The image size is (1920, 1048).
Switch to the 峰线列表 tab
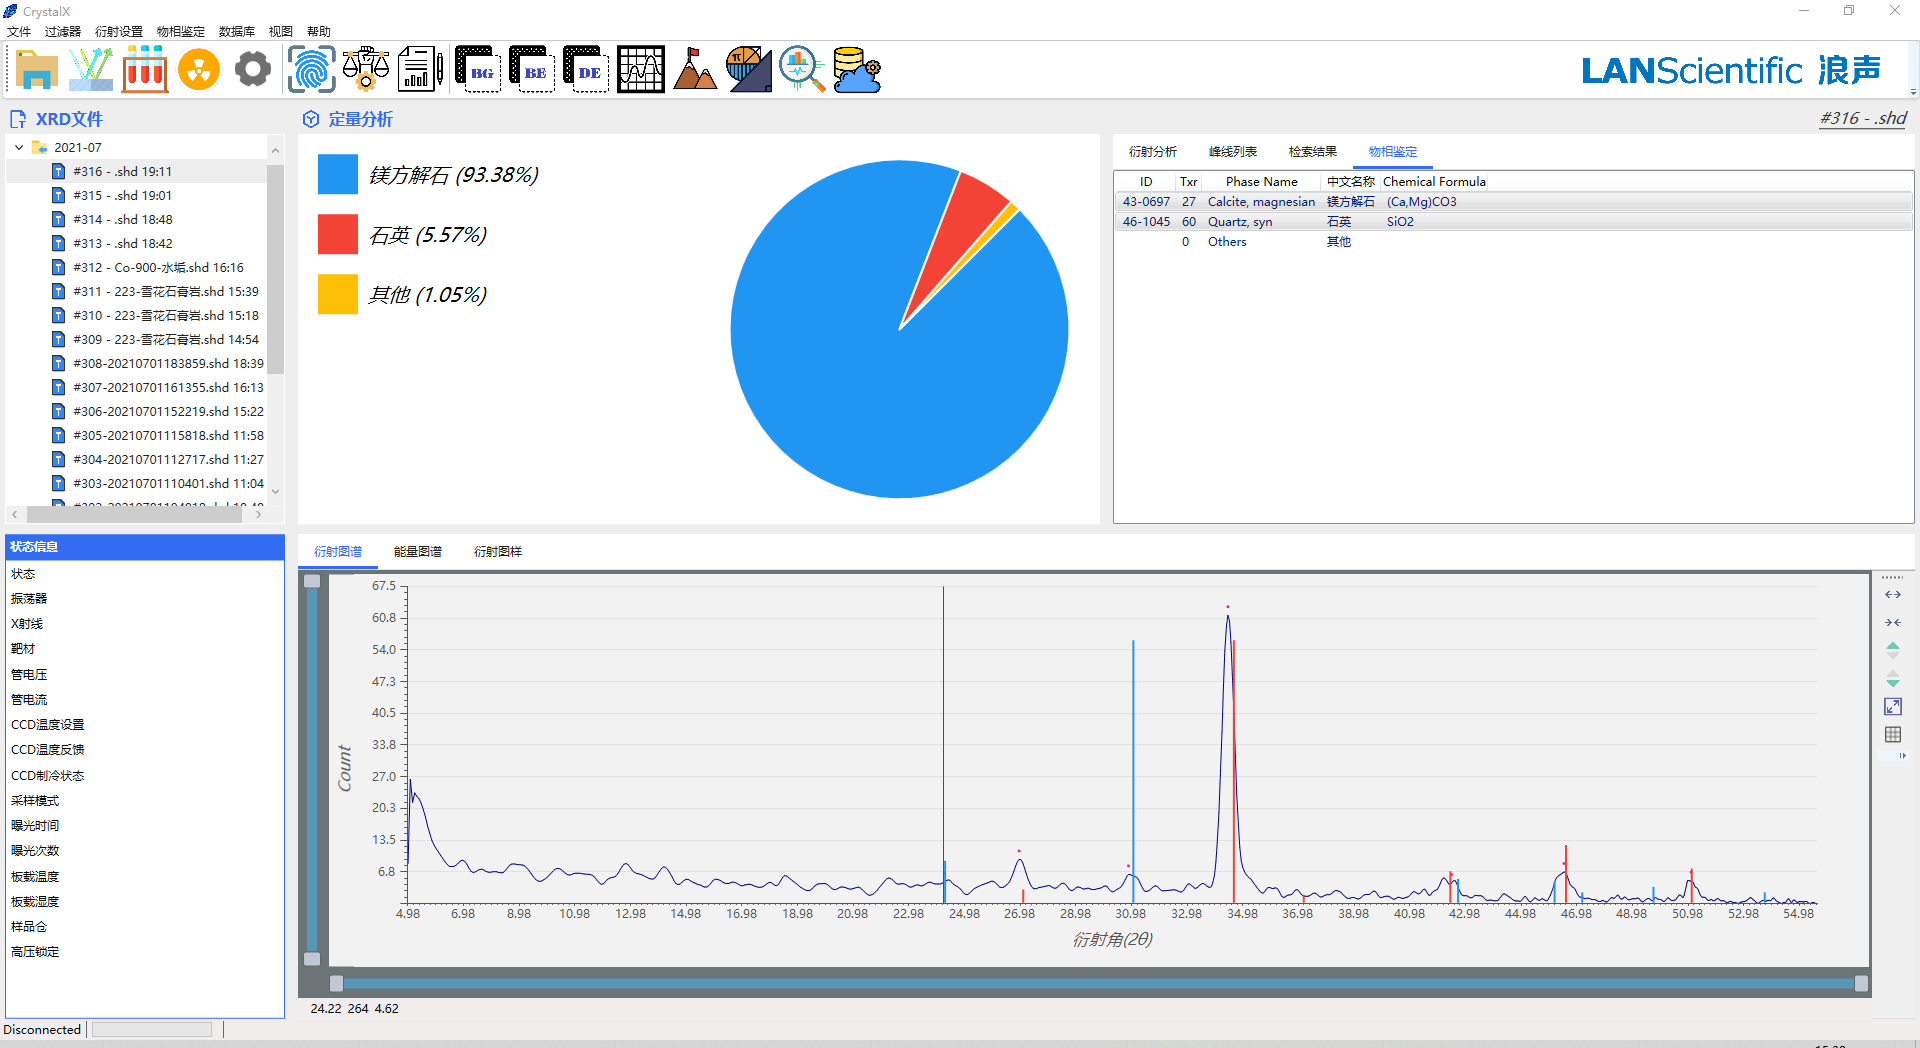click(x=1232, y=152)
